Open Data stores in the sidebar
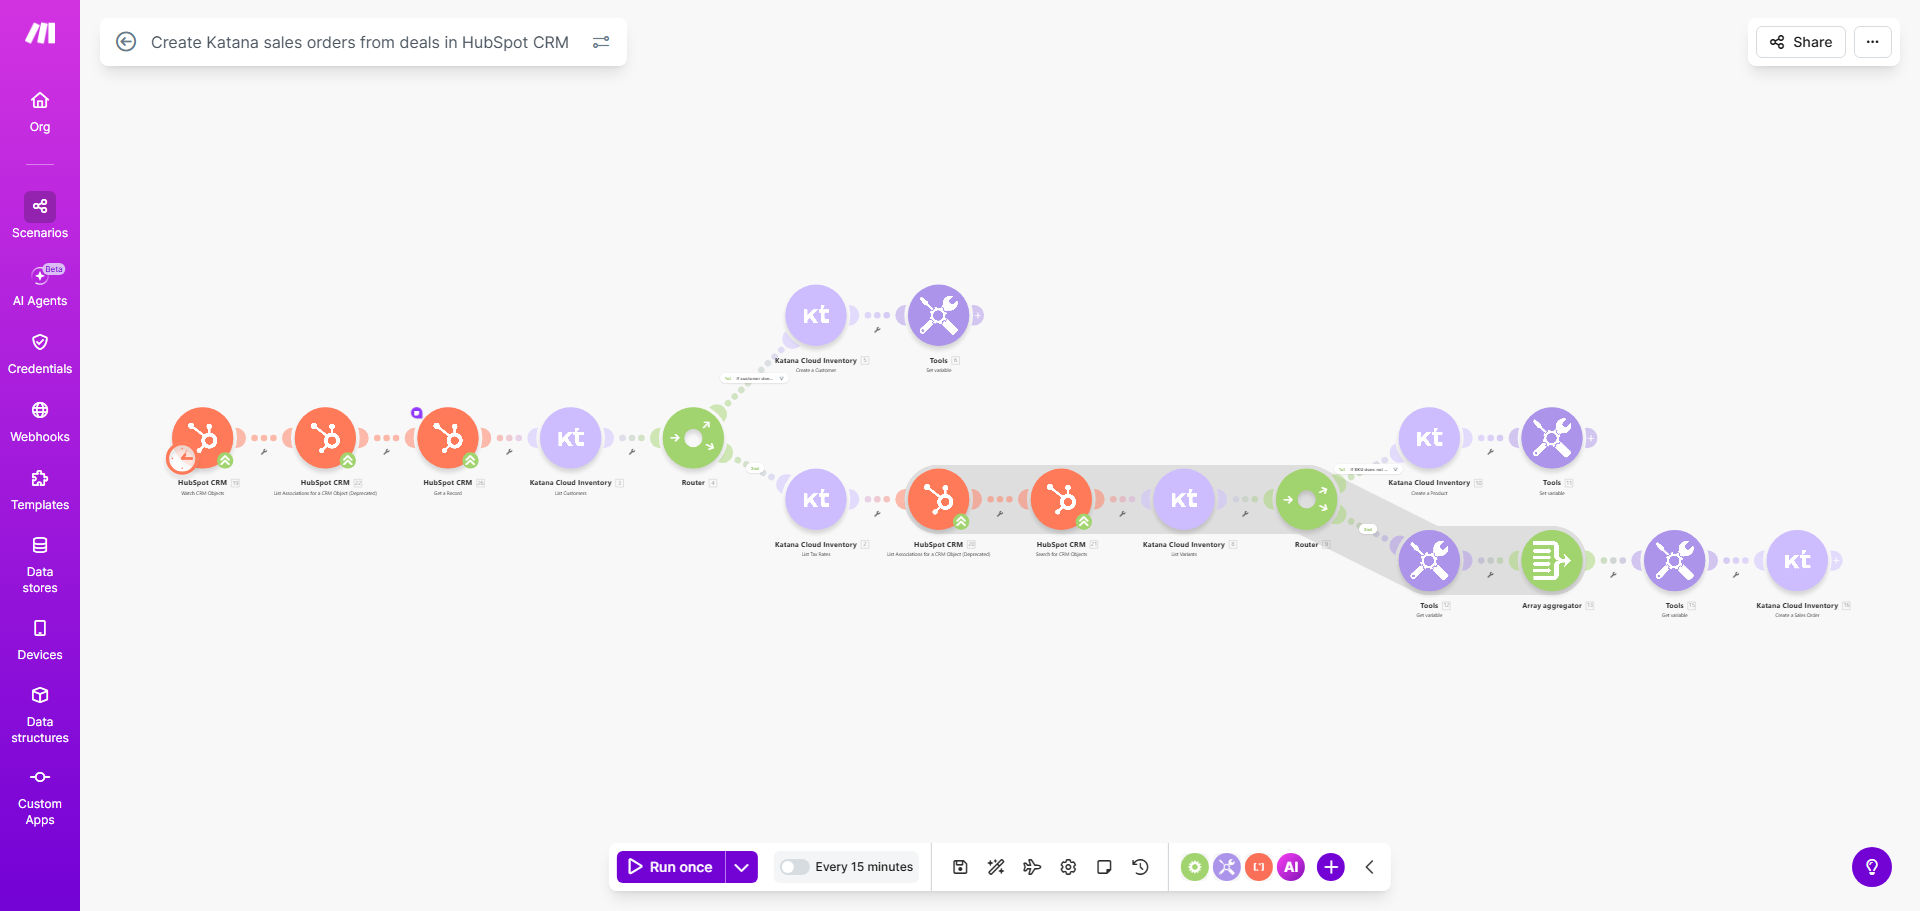Viewport: 1920px width, 911px height. pos(40,565)
